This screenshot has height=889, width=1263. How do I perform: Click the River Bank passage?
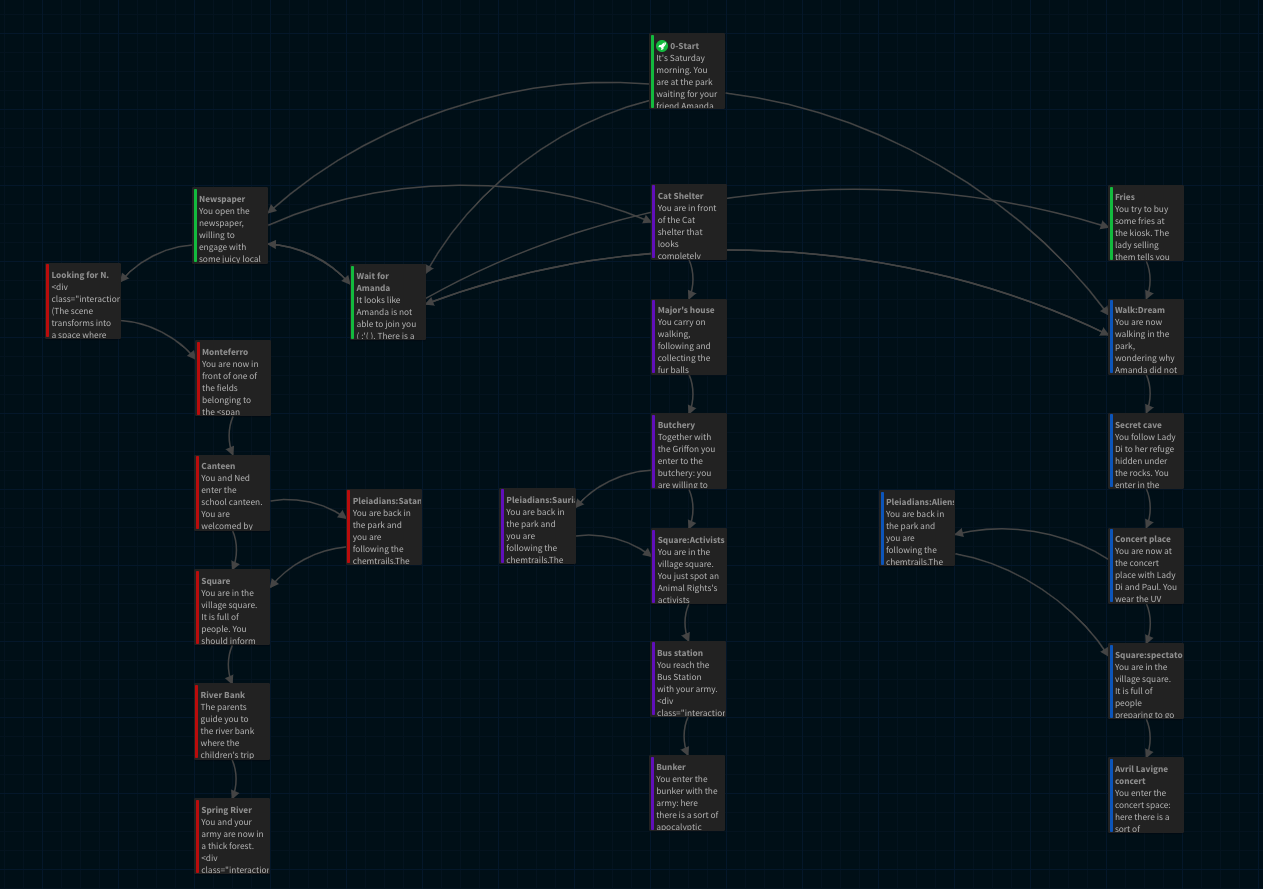(x=233, y=721)
